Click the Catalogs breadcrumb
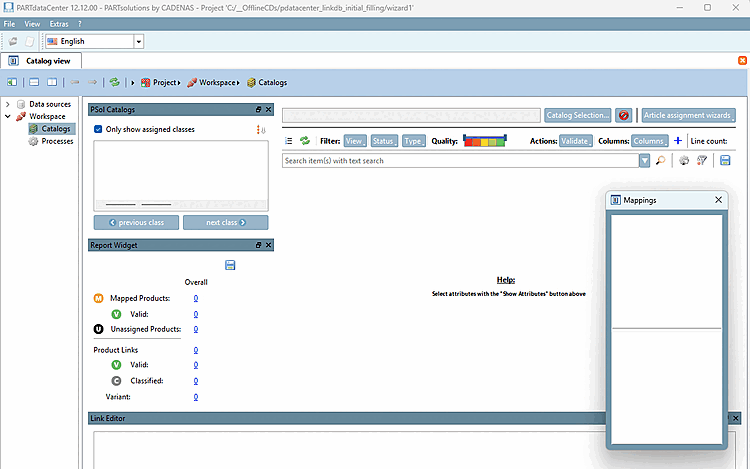 pos(267,82)
